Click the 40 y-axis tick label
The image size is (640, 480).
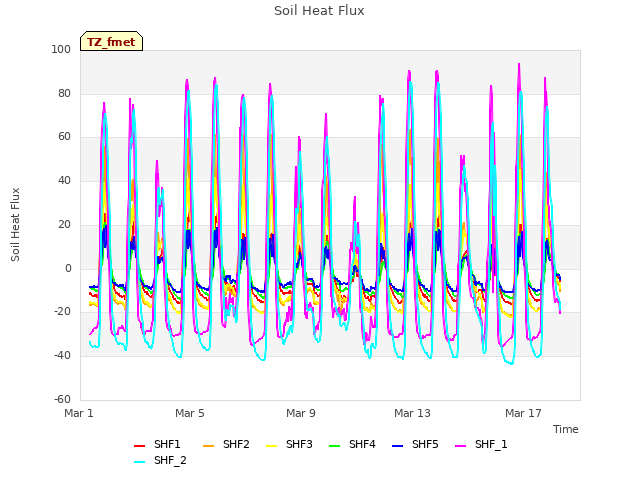[x=64, y=180]
